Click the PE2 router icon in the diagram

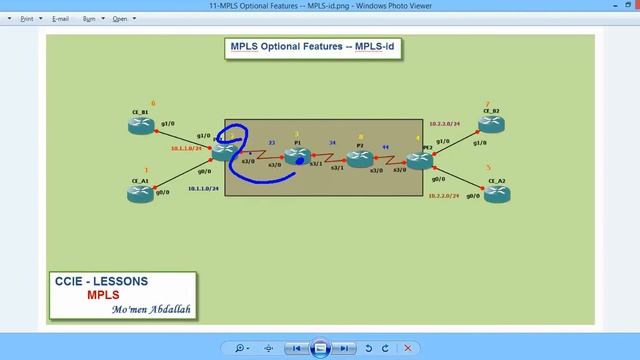coord(420,160)
